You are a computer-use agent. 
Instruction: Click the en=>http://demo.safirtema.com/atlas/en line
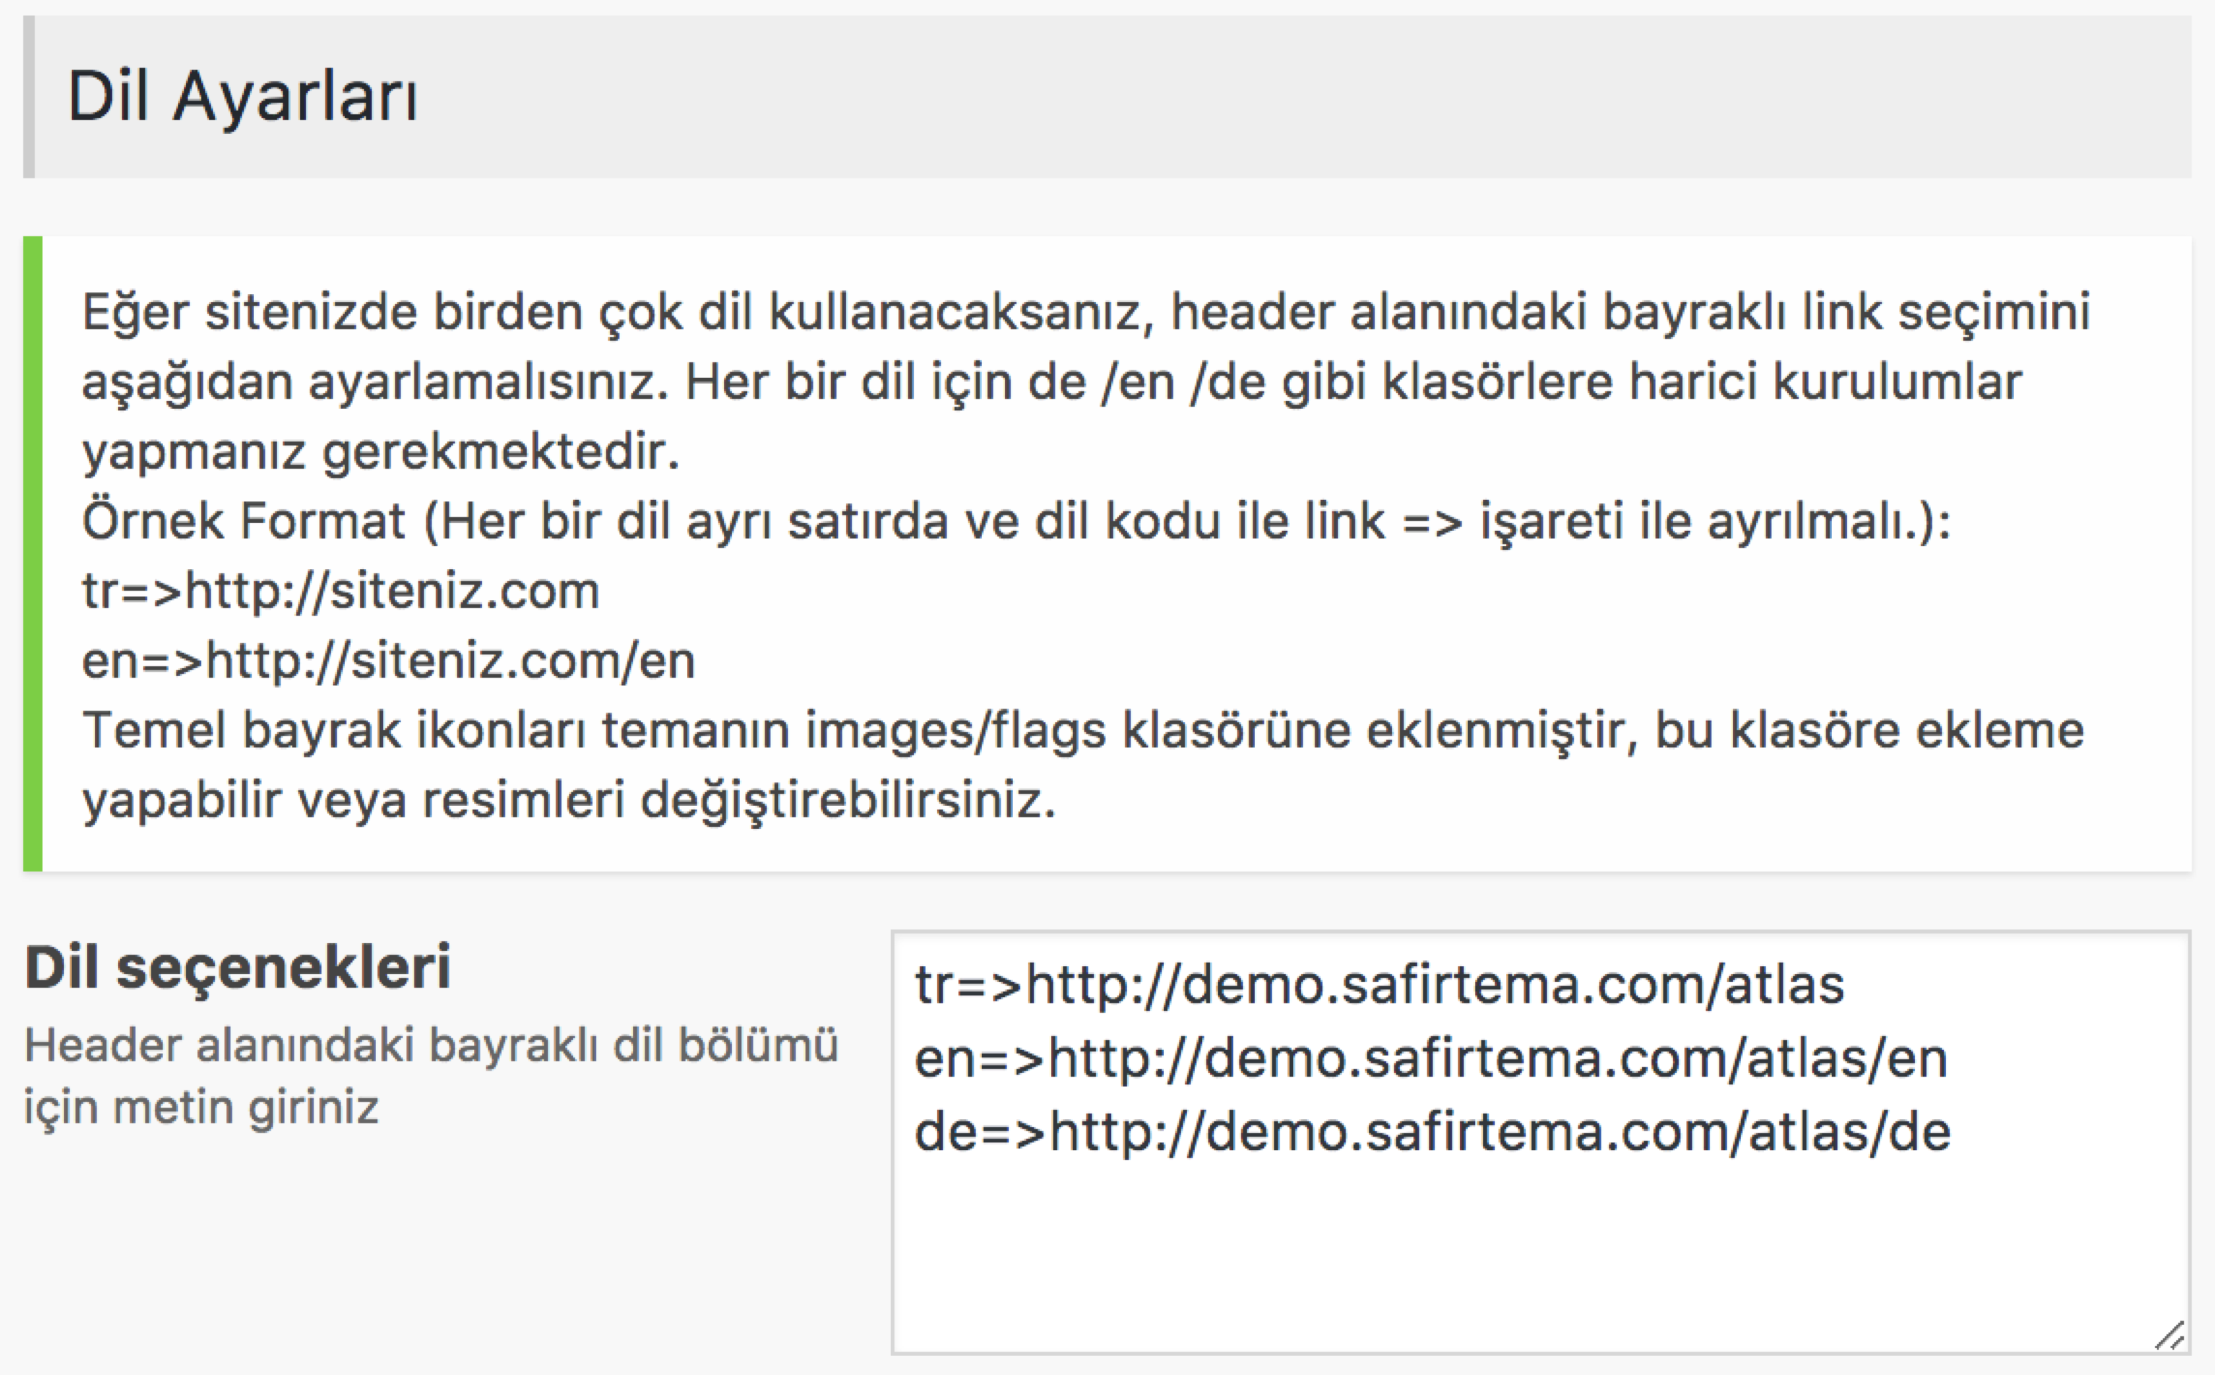click(1431, 1058)
